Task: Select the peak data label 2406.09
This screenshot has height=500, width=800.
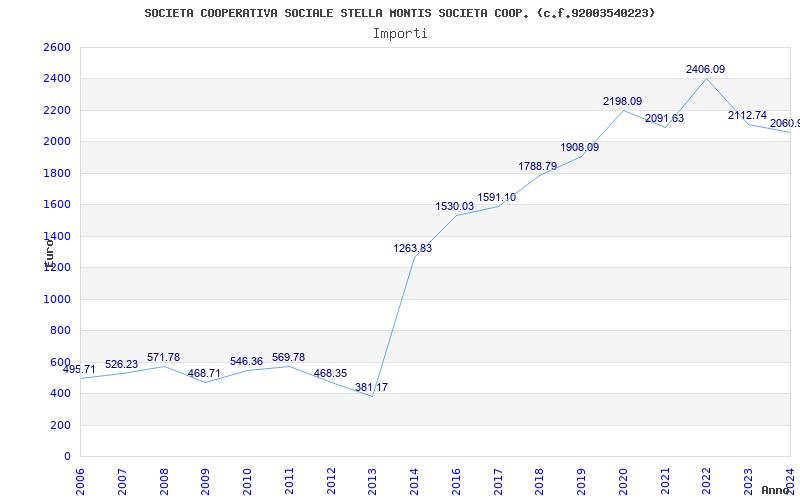Action: click(x=706, y=69)
